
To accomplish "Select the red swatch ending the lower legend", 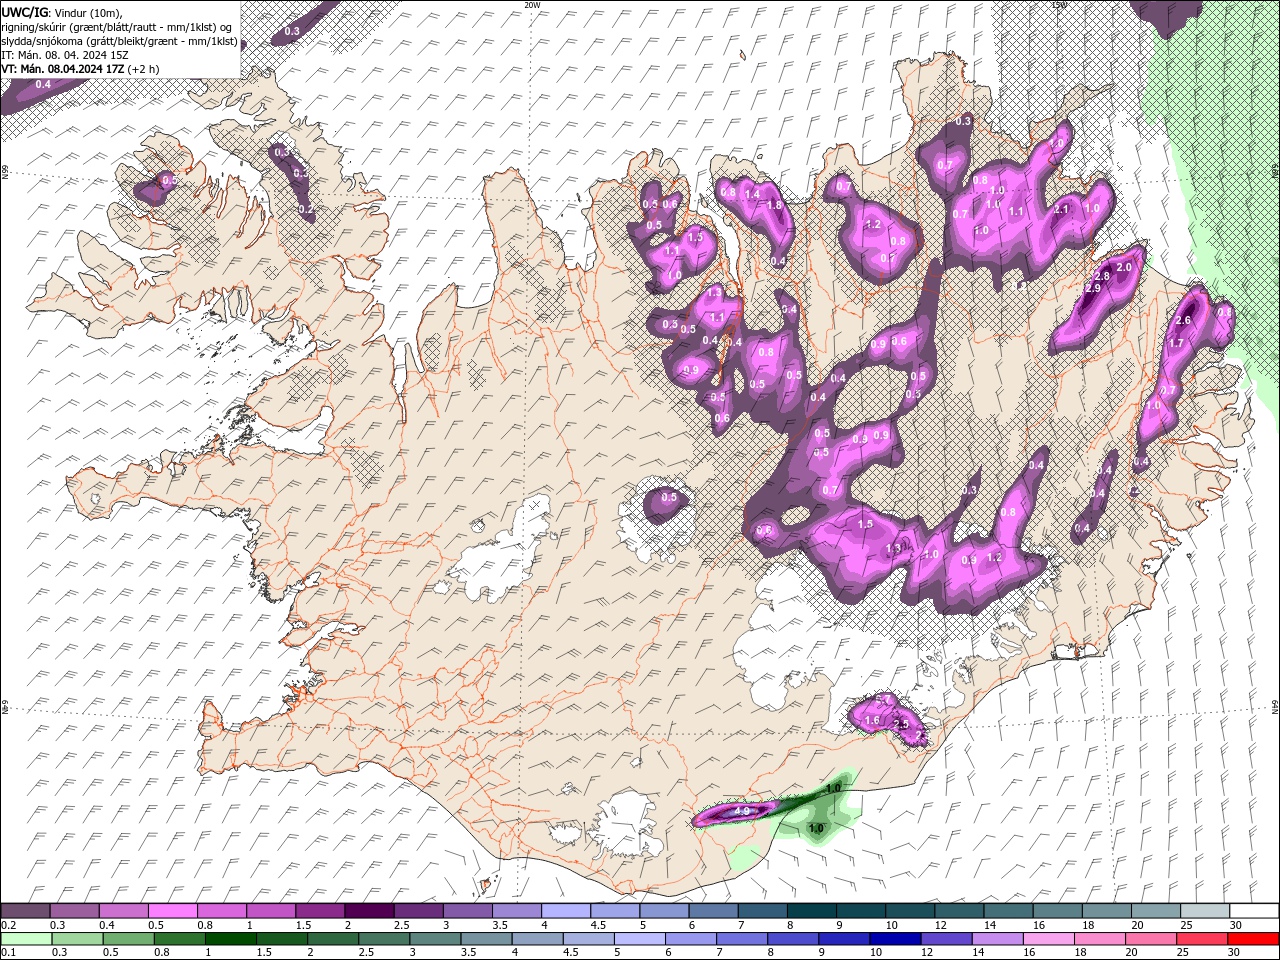I will (1254, 939).
